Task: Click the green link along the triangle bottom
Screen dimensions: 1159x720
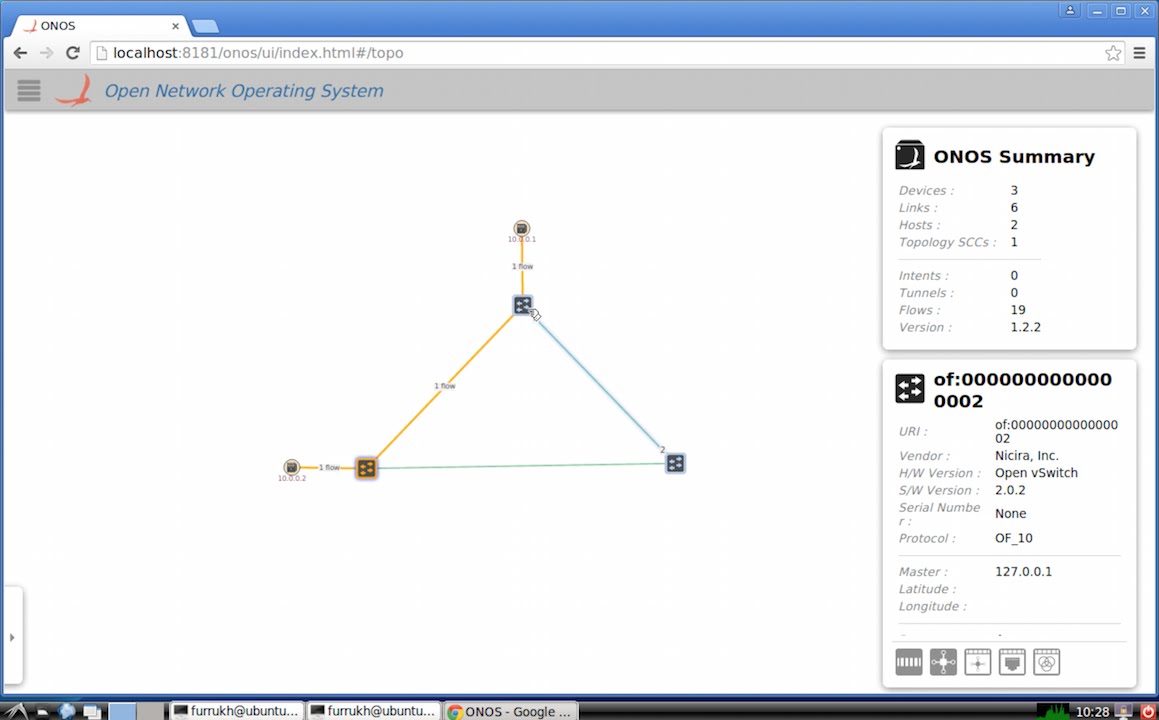Action: (x=521, y=466)
